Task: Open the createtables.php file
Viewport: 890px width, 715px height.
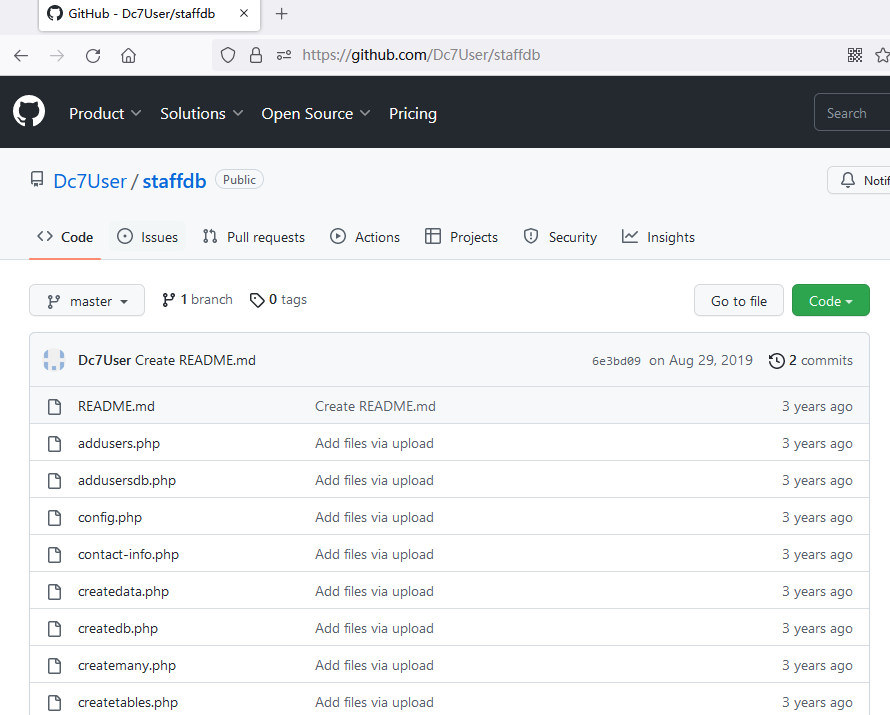Action: click(x=128, y=702)
